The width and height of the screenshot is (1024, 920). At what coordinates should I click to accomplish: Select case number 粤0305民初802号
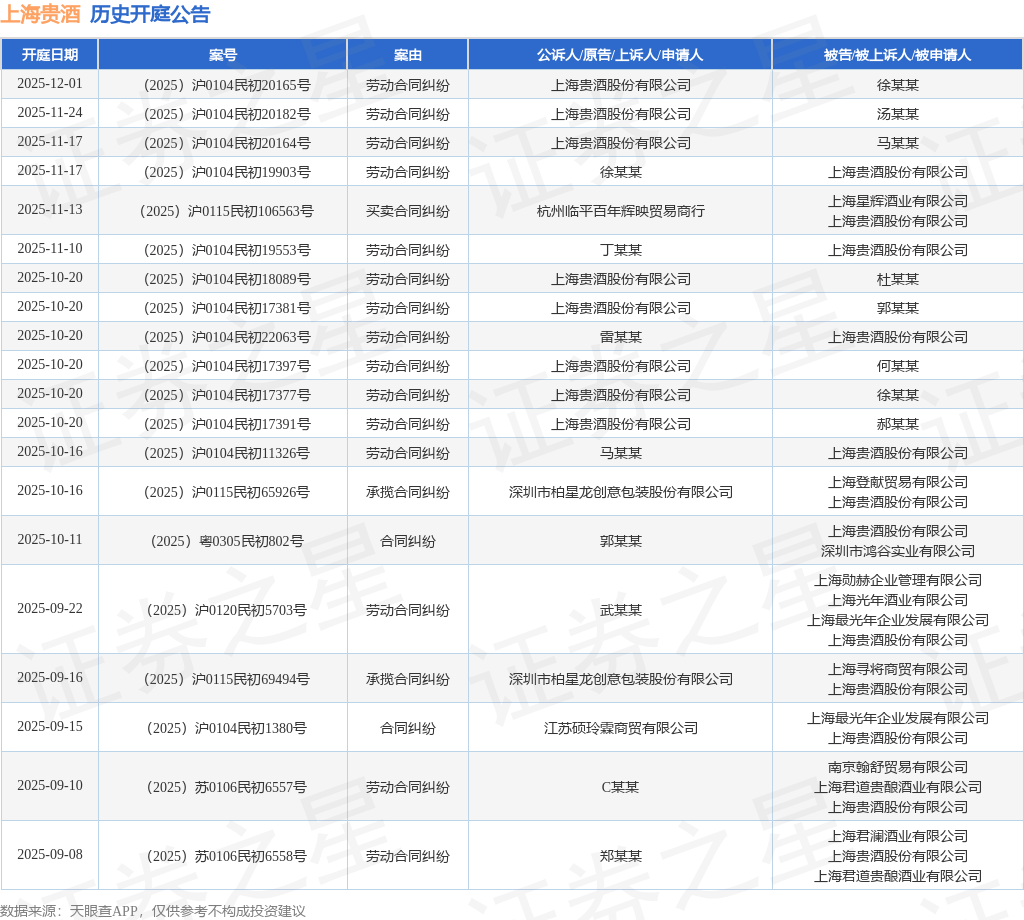point(227,541)
